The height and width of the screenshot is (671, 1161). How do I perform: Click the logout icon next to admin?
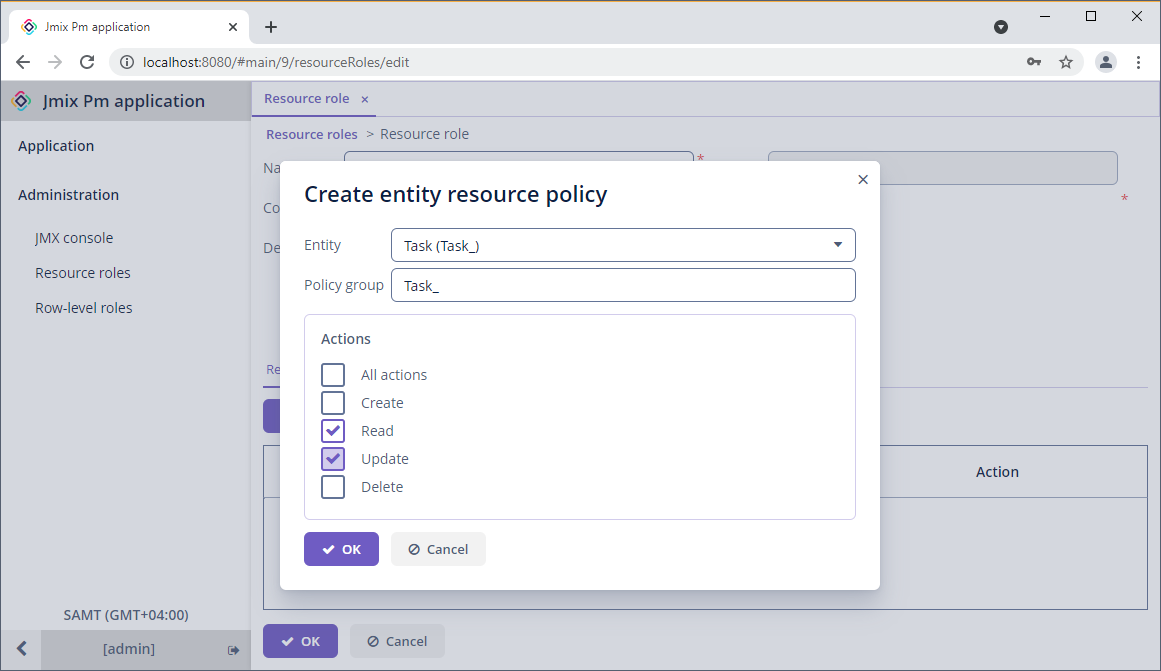point(233,650)
